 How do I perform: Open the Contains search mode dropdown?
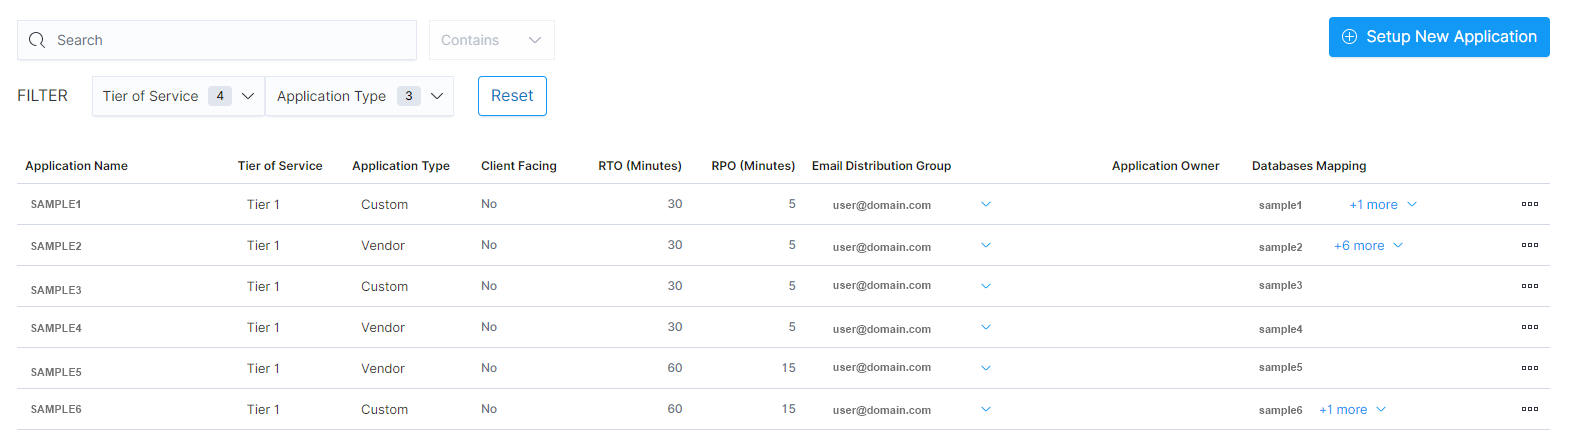[x=491, y=40]
